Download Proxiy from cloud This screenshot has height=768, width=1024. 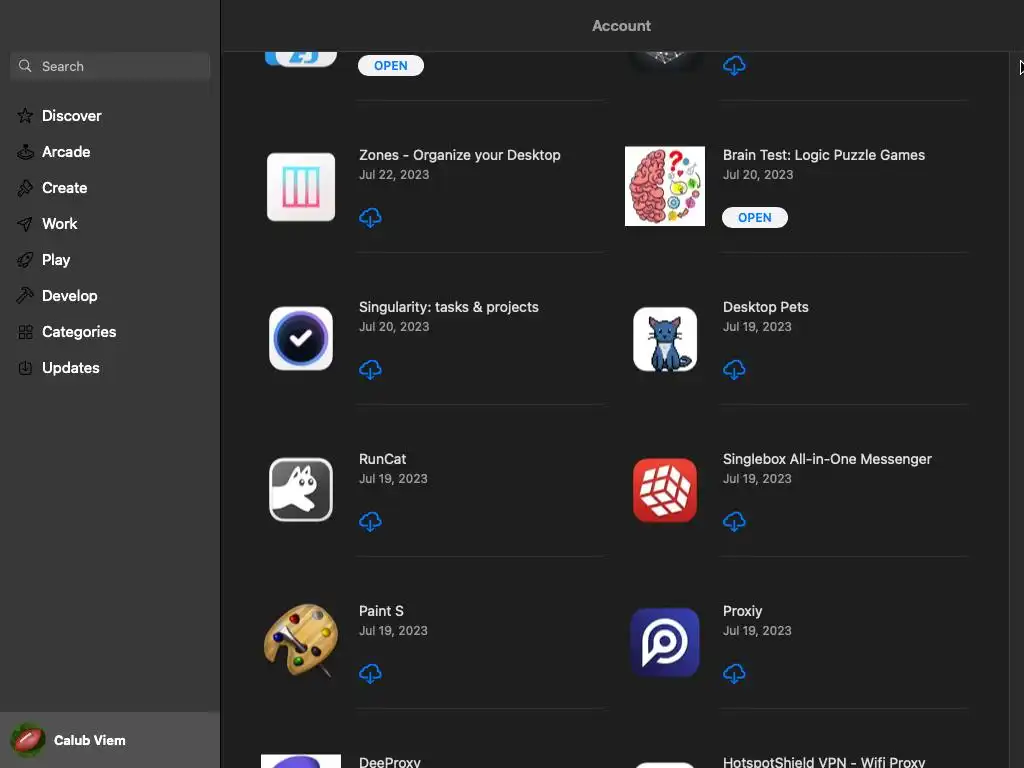[x=734, y=674]
